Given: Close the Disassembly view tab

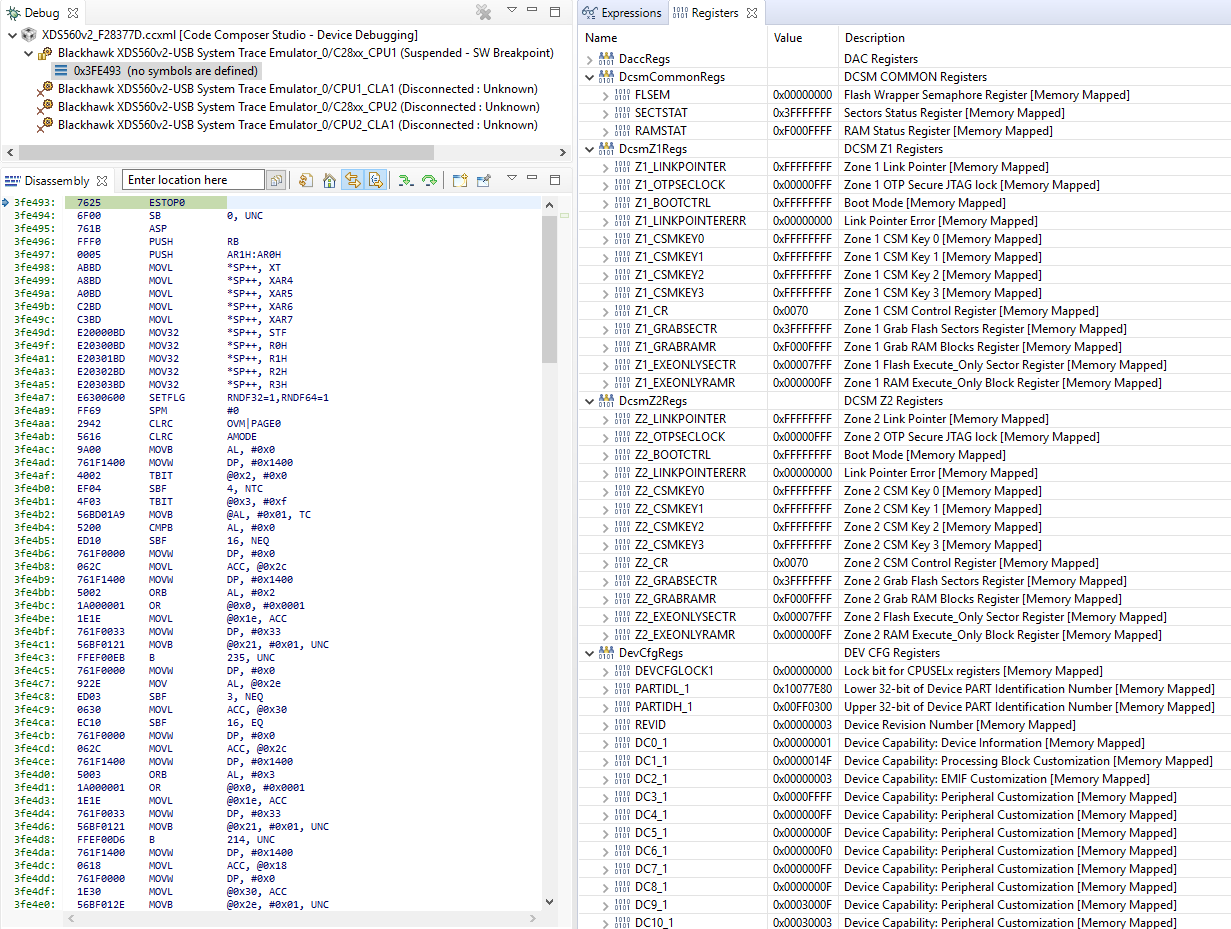Looking at the screenshot, I should 102,181.
